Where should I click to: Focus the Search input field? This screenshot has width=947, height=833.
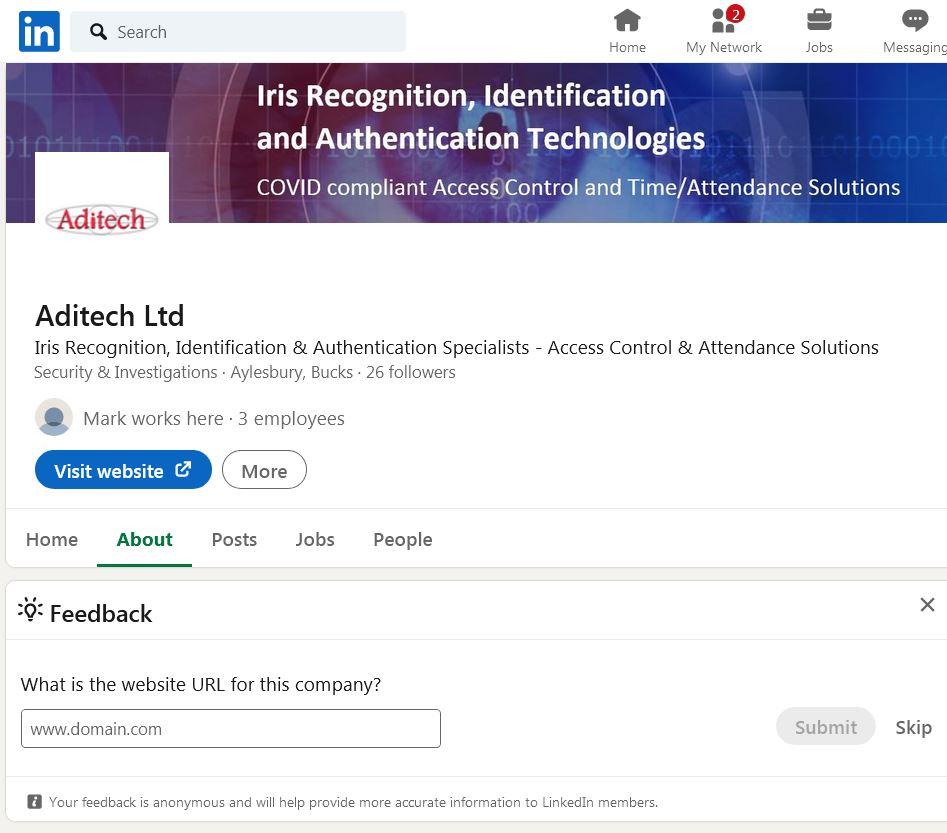[x=238, y=31]
